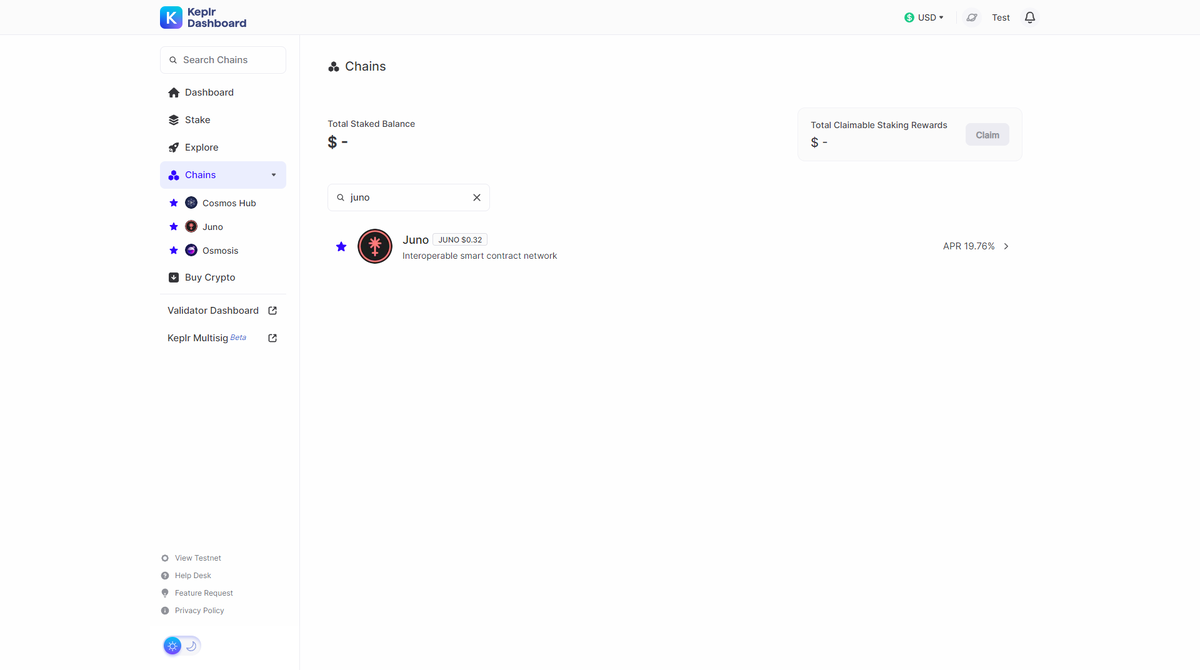Unfavorite Juno star in the sidebar
1200x670 pixels.
click(174, 227)
